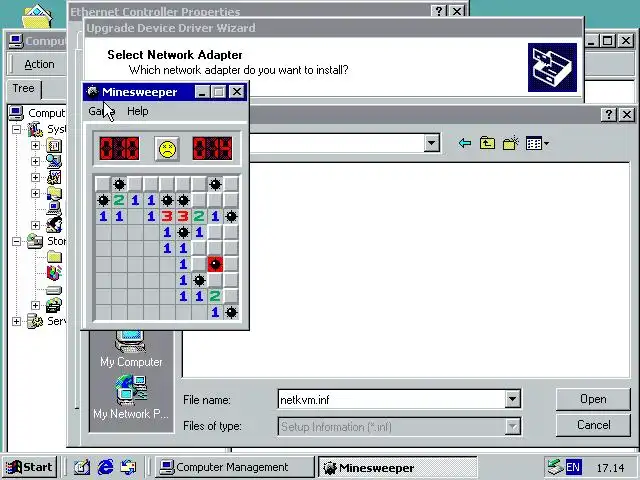The height and width of the screenshot is (480, 640).
Task: Launch Internet Explorer from quick launch
Action: click(105, 467)
